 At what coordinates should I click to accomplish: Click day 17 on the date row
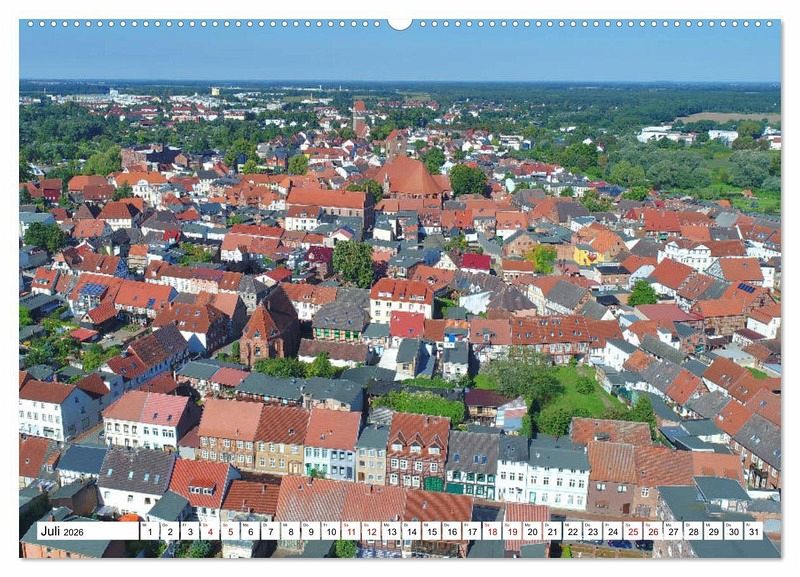coord(472,531)
